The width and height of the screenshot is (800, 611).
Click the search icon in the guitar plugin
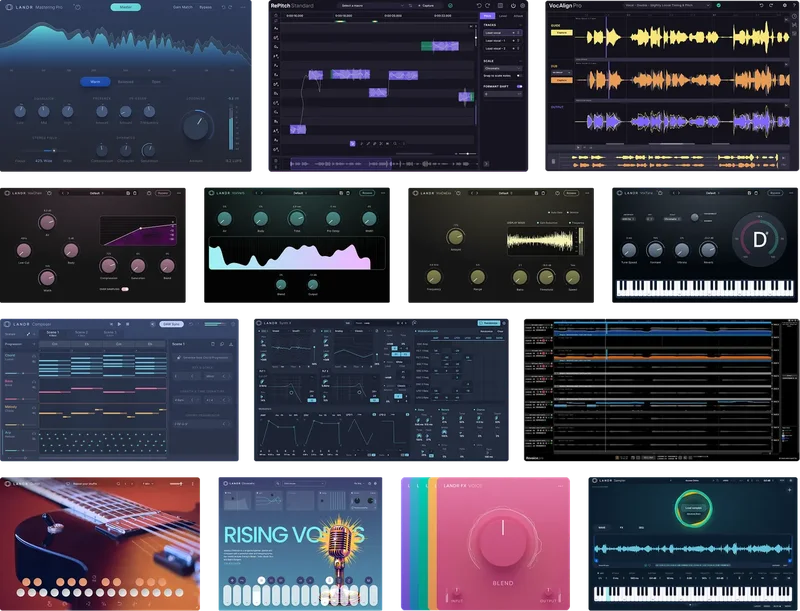coord(118,483)
